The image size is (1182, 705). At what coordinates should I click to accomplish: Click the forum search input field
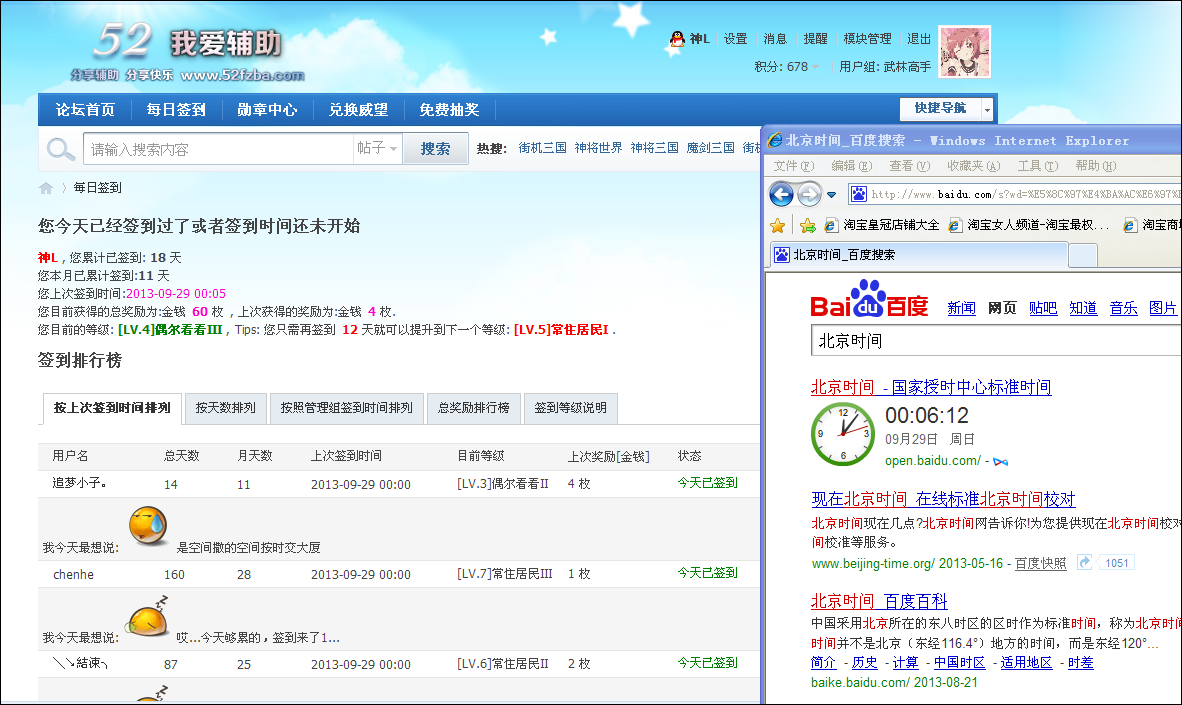click(216, 149)
